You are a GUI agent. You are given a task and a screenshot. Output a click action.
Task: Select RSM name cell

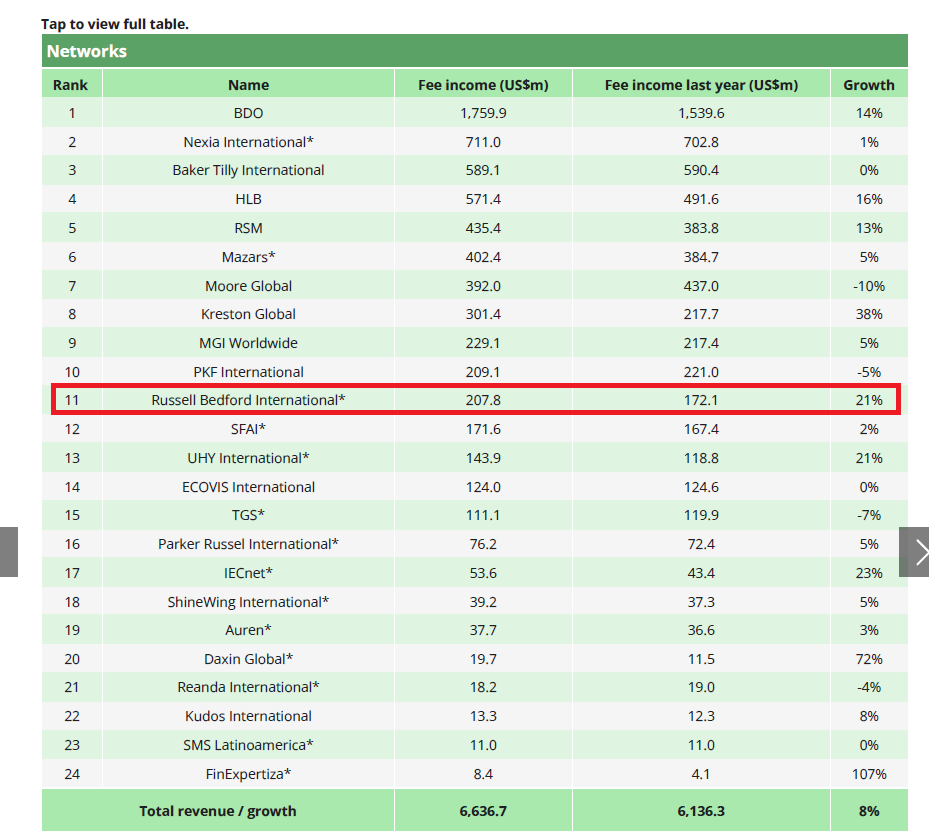(x=248, y=228)
